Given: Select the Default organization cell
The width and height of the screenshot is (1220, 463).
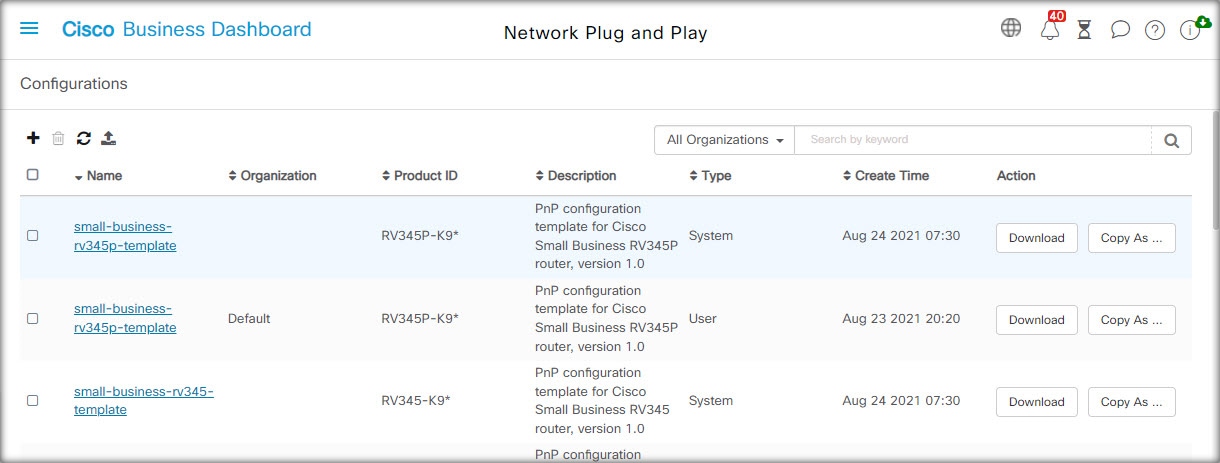Looking at the screenshot, I should (x=249, y=319).
